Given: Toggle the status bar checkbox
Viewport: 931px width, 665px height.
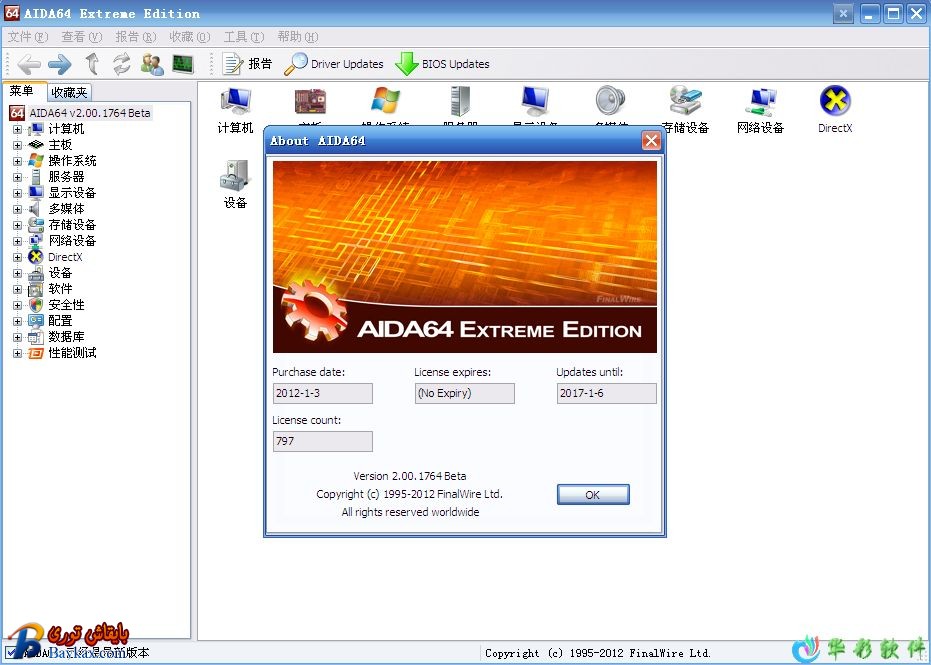Looking at the screenshot, I should (x=11, y=653).
